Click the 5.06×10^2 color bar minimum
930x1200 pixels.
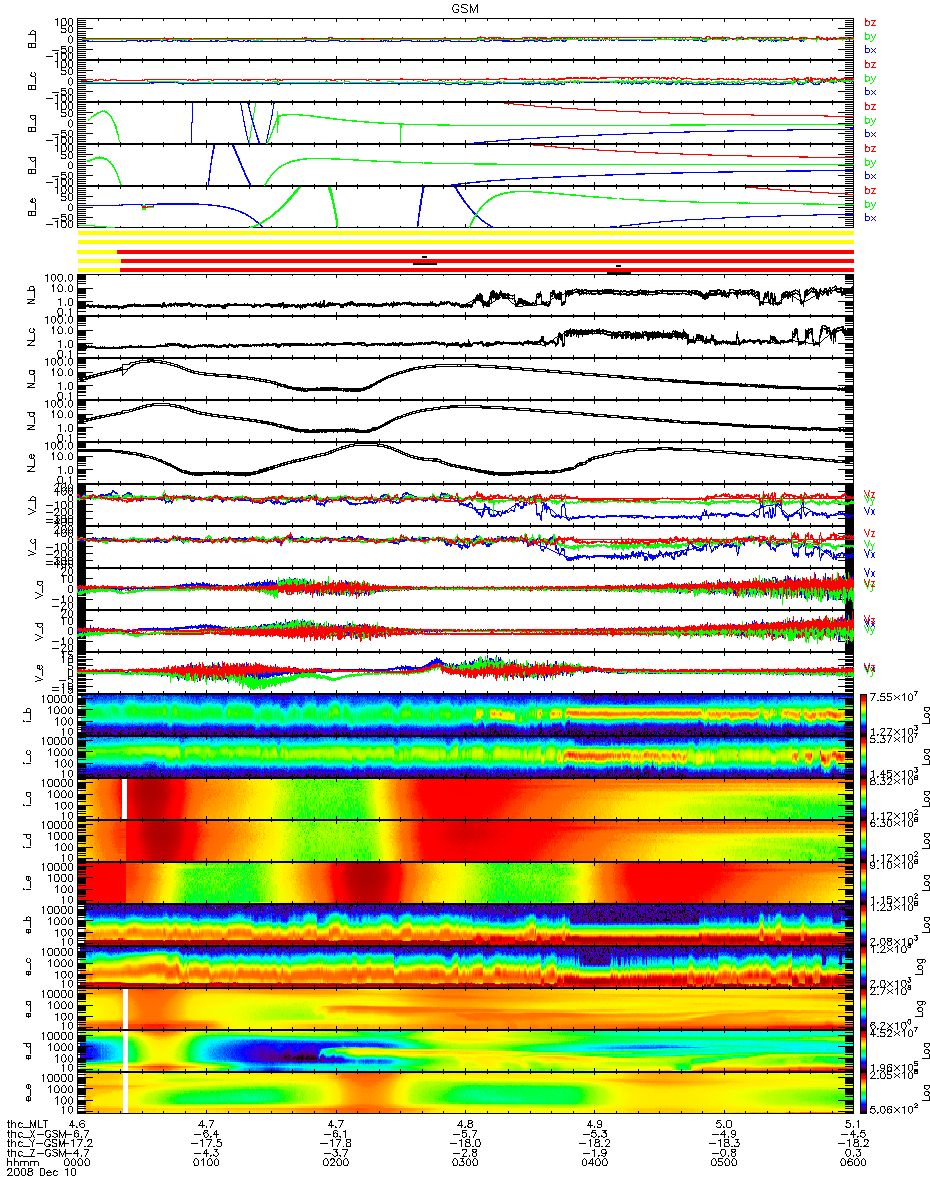click(896, 1110)
